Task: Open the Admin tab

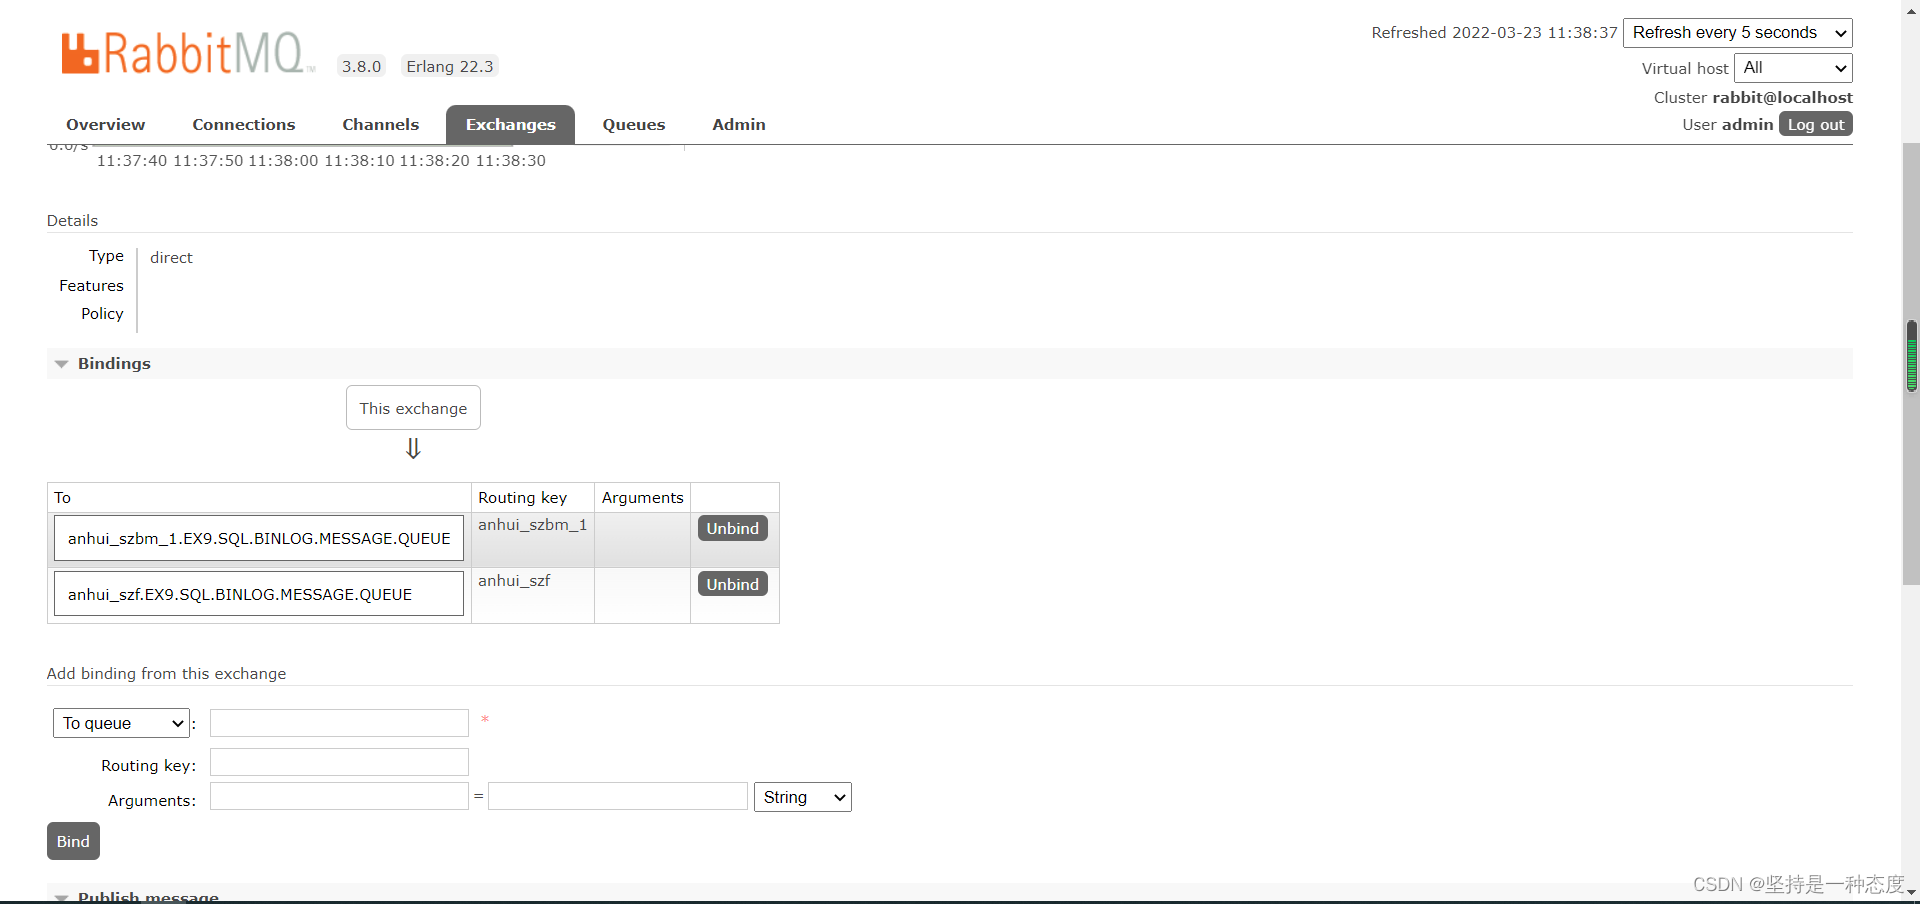Action: (738, 125)
